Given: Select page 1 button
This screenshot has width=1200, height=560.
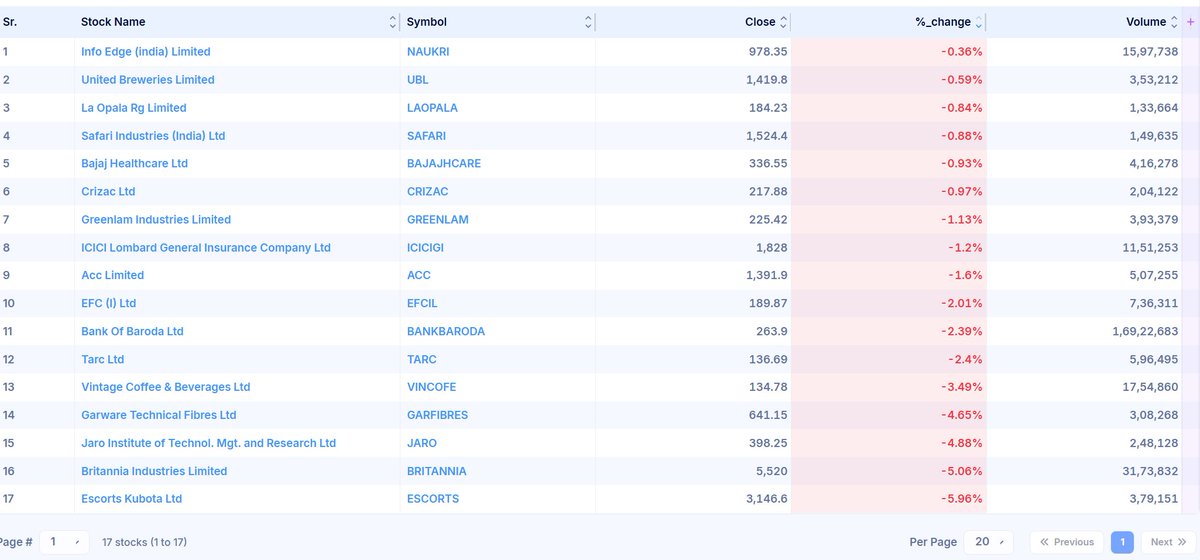Looking at the screenshot, I should [x=1122, y=542].
